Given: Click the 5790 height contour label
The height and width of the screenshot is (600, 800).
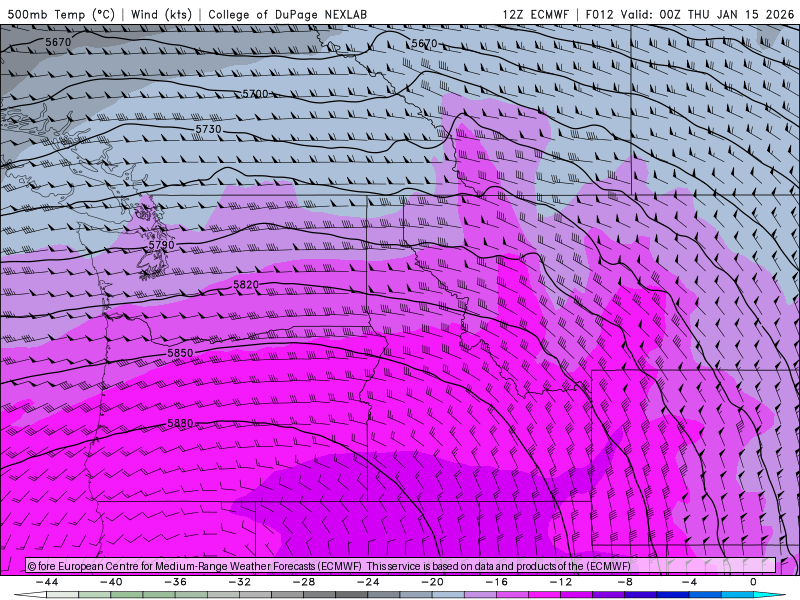Looking at the screenshot, I should tap(162, 245).
